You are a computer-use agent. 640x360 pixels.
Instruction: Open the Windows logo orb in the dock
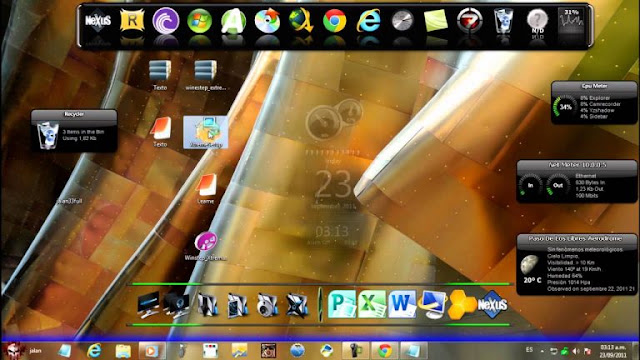199,20
